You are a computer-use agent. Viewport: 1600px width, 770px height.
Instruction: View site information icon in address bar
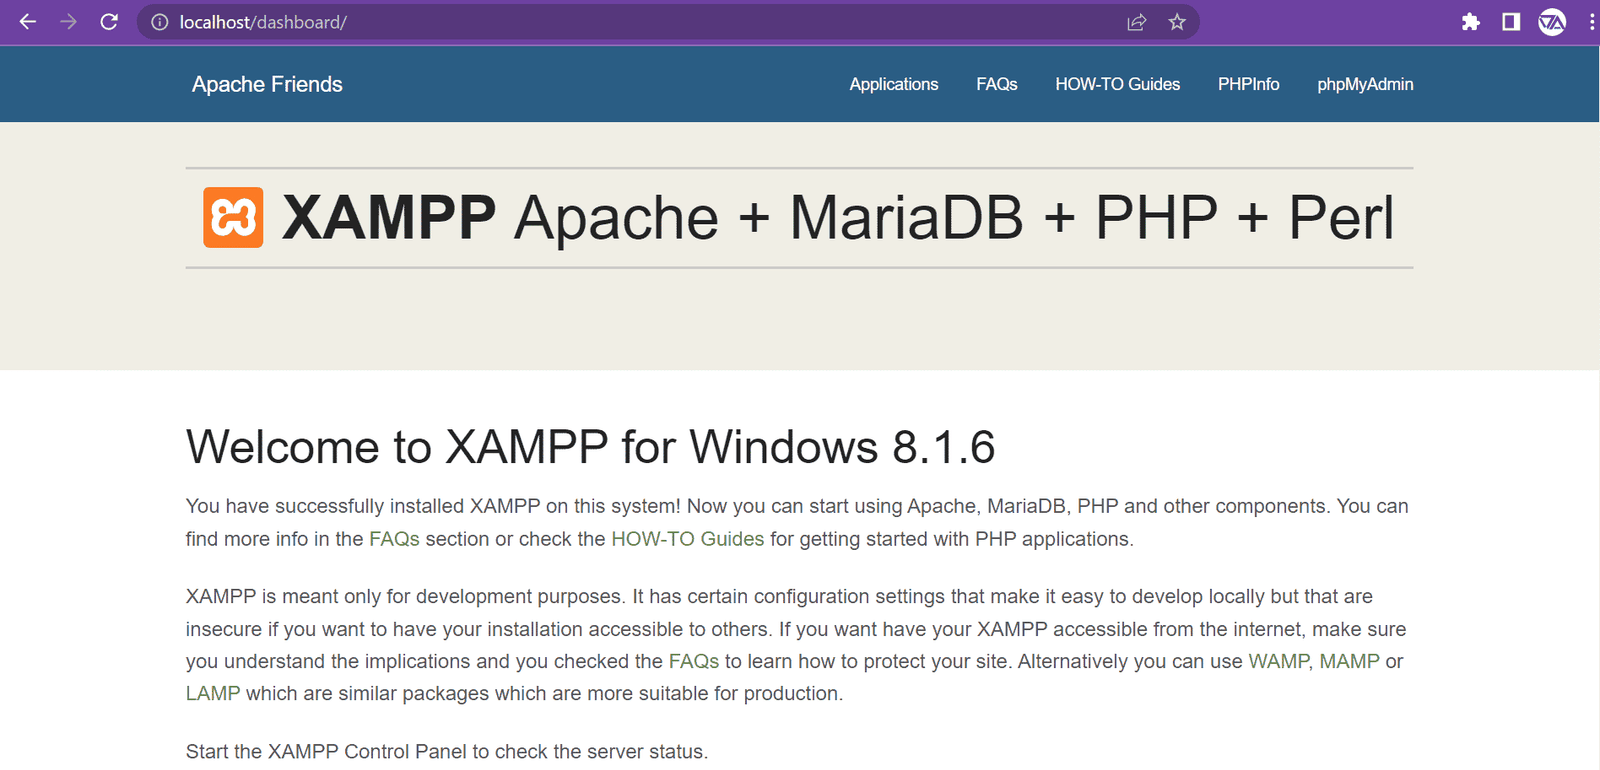159,22
